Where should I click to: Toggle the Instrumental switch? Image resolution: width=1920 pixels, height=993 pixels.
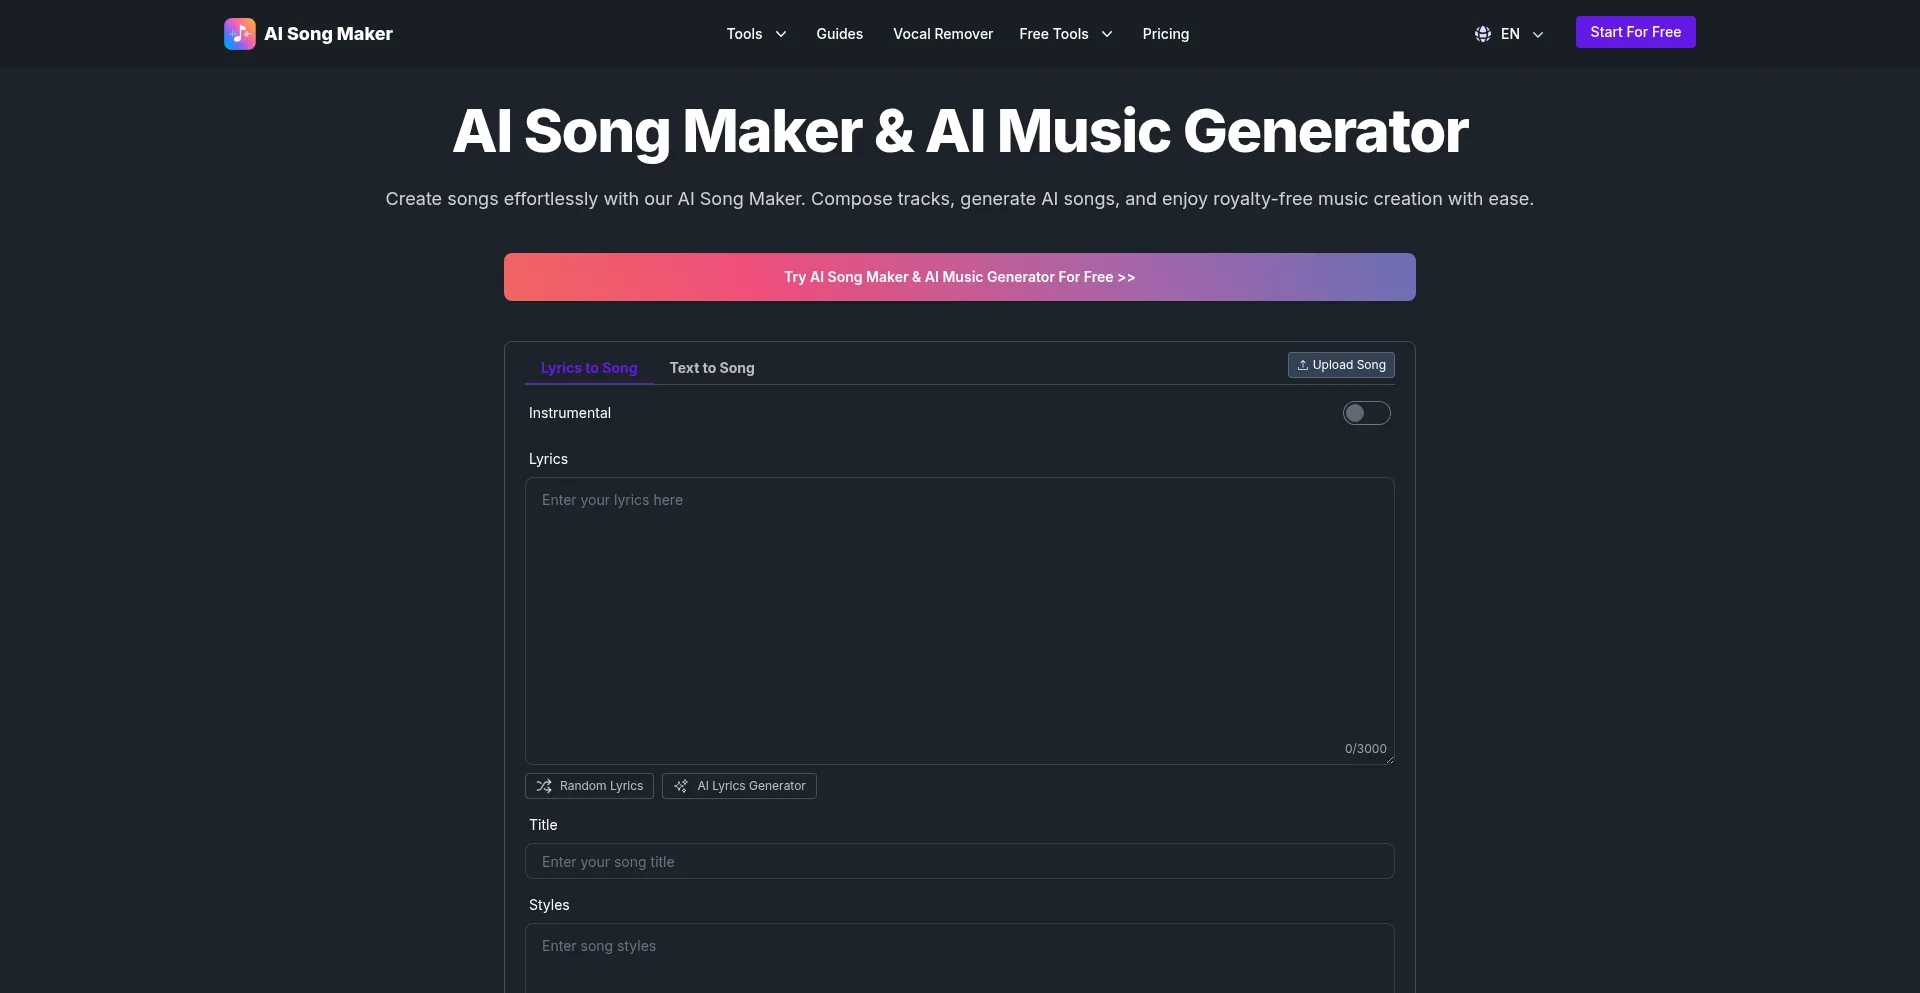pyautogui.click(x=1367, y=413)
